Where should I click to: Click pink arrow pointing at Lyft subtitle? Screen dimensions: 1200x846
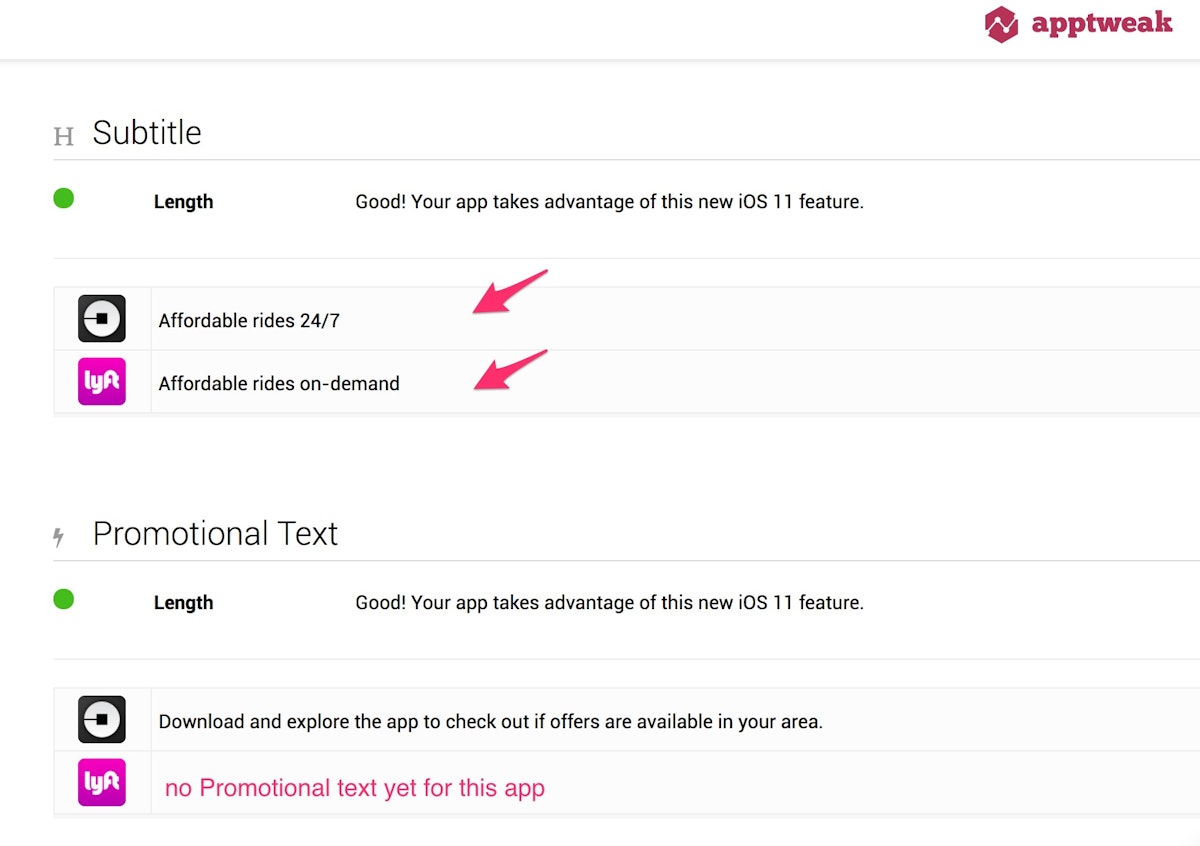(x=509, y=370)
